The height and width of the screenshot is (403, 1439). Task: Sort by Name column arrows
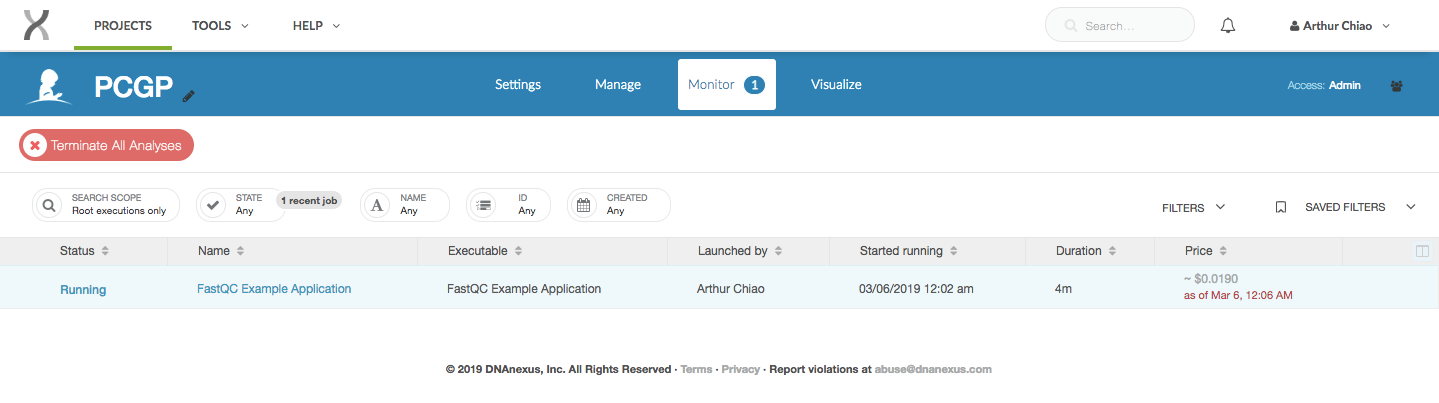pos(240,251)
